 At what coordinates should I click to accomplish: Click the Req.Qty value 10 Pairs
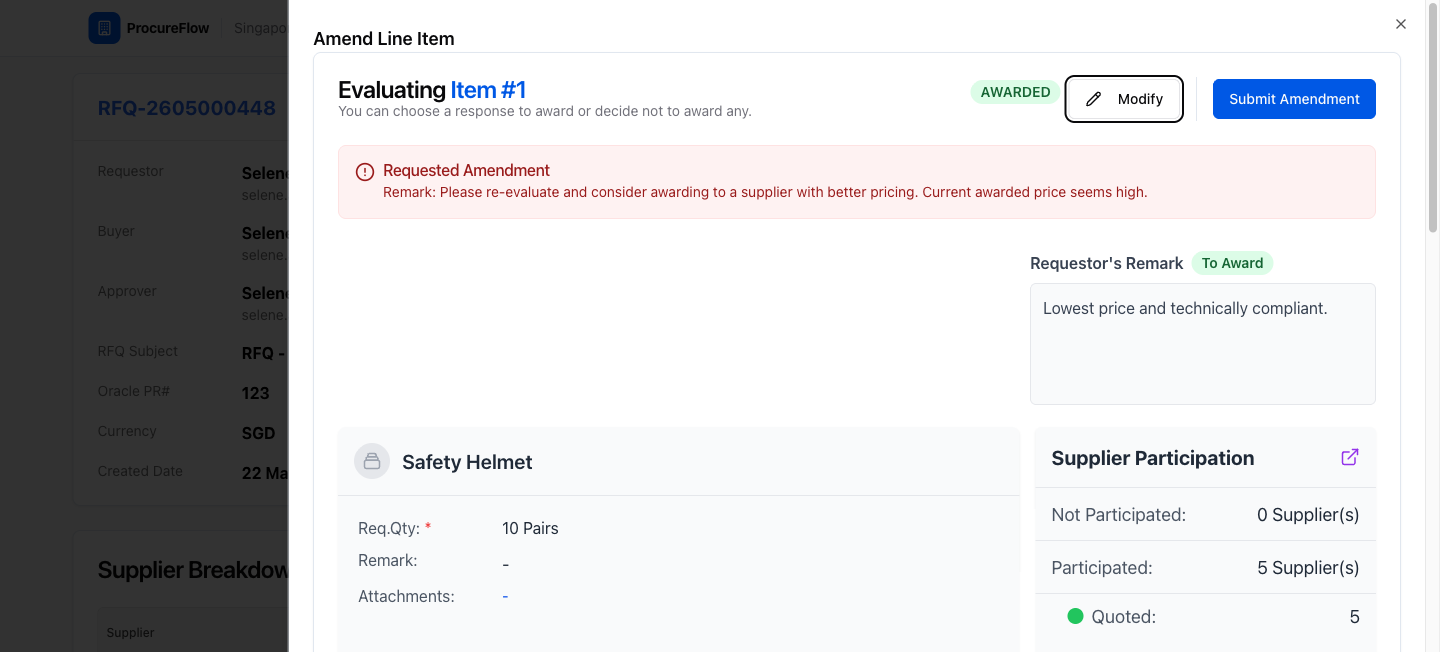click(x=530, y=528)
